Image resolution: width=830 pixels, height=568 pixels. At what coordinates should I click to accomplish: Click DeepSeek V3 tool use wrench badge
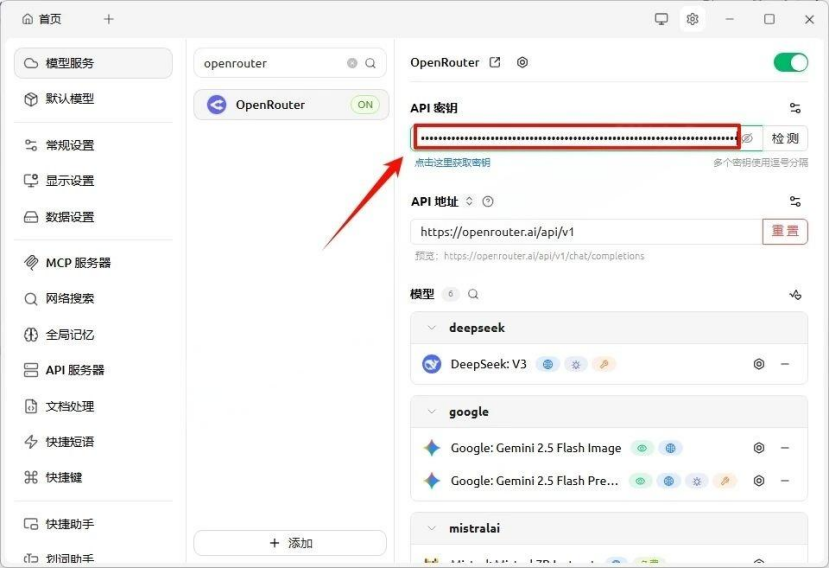point(604,364)
